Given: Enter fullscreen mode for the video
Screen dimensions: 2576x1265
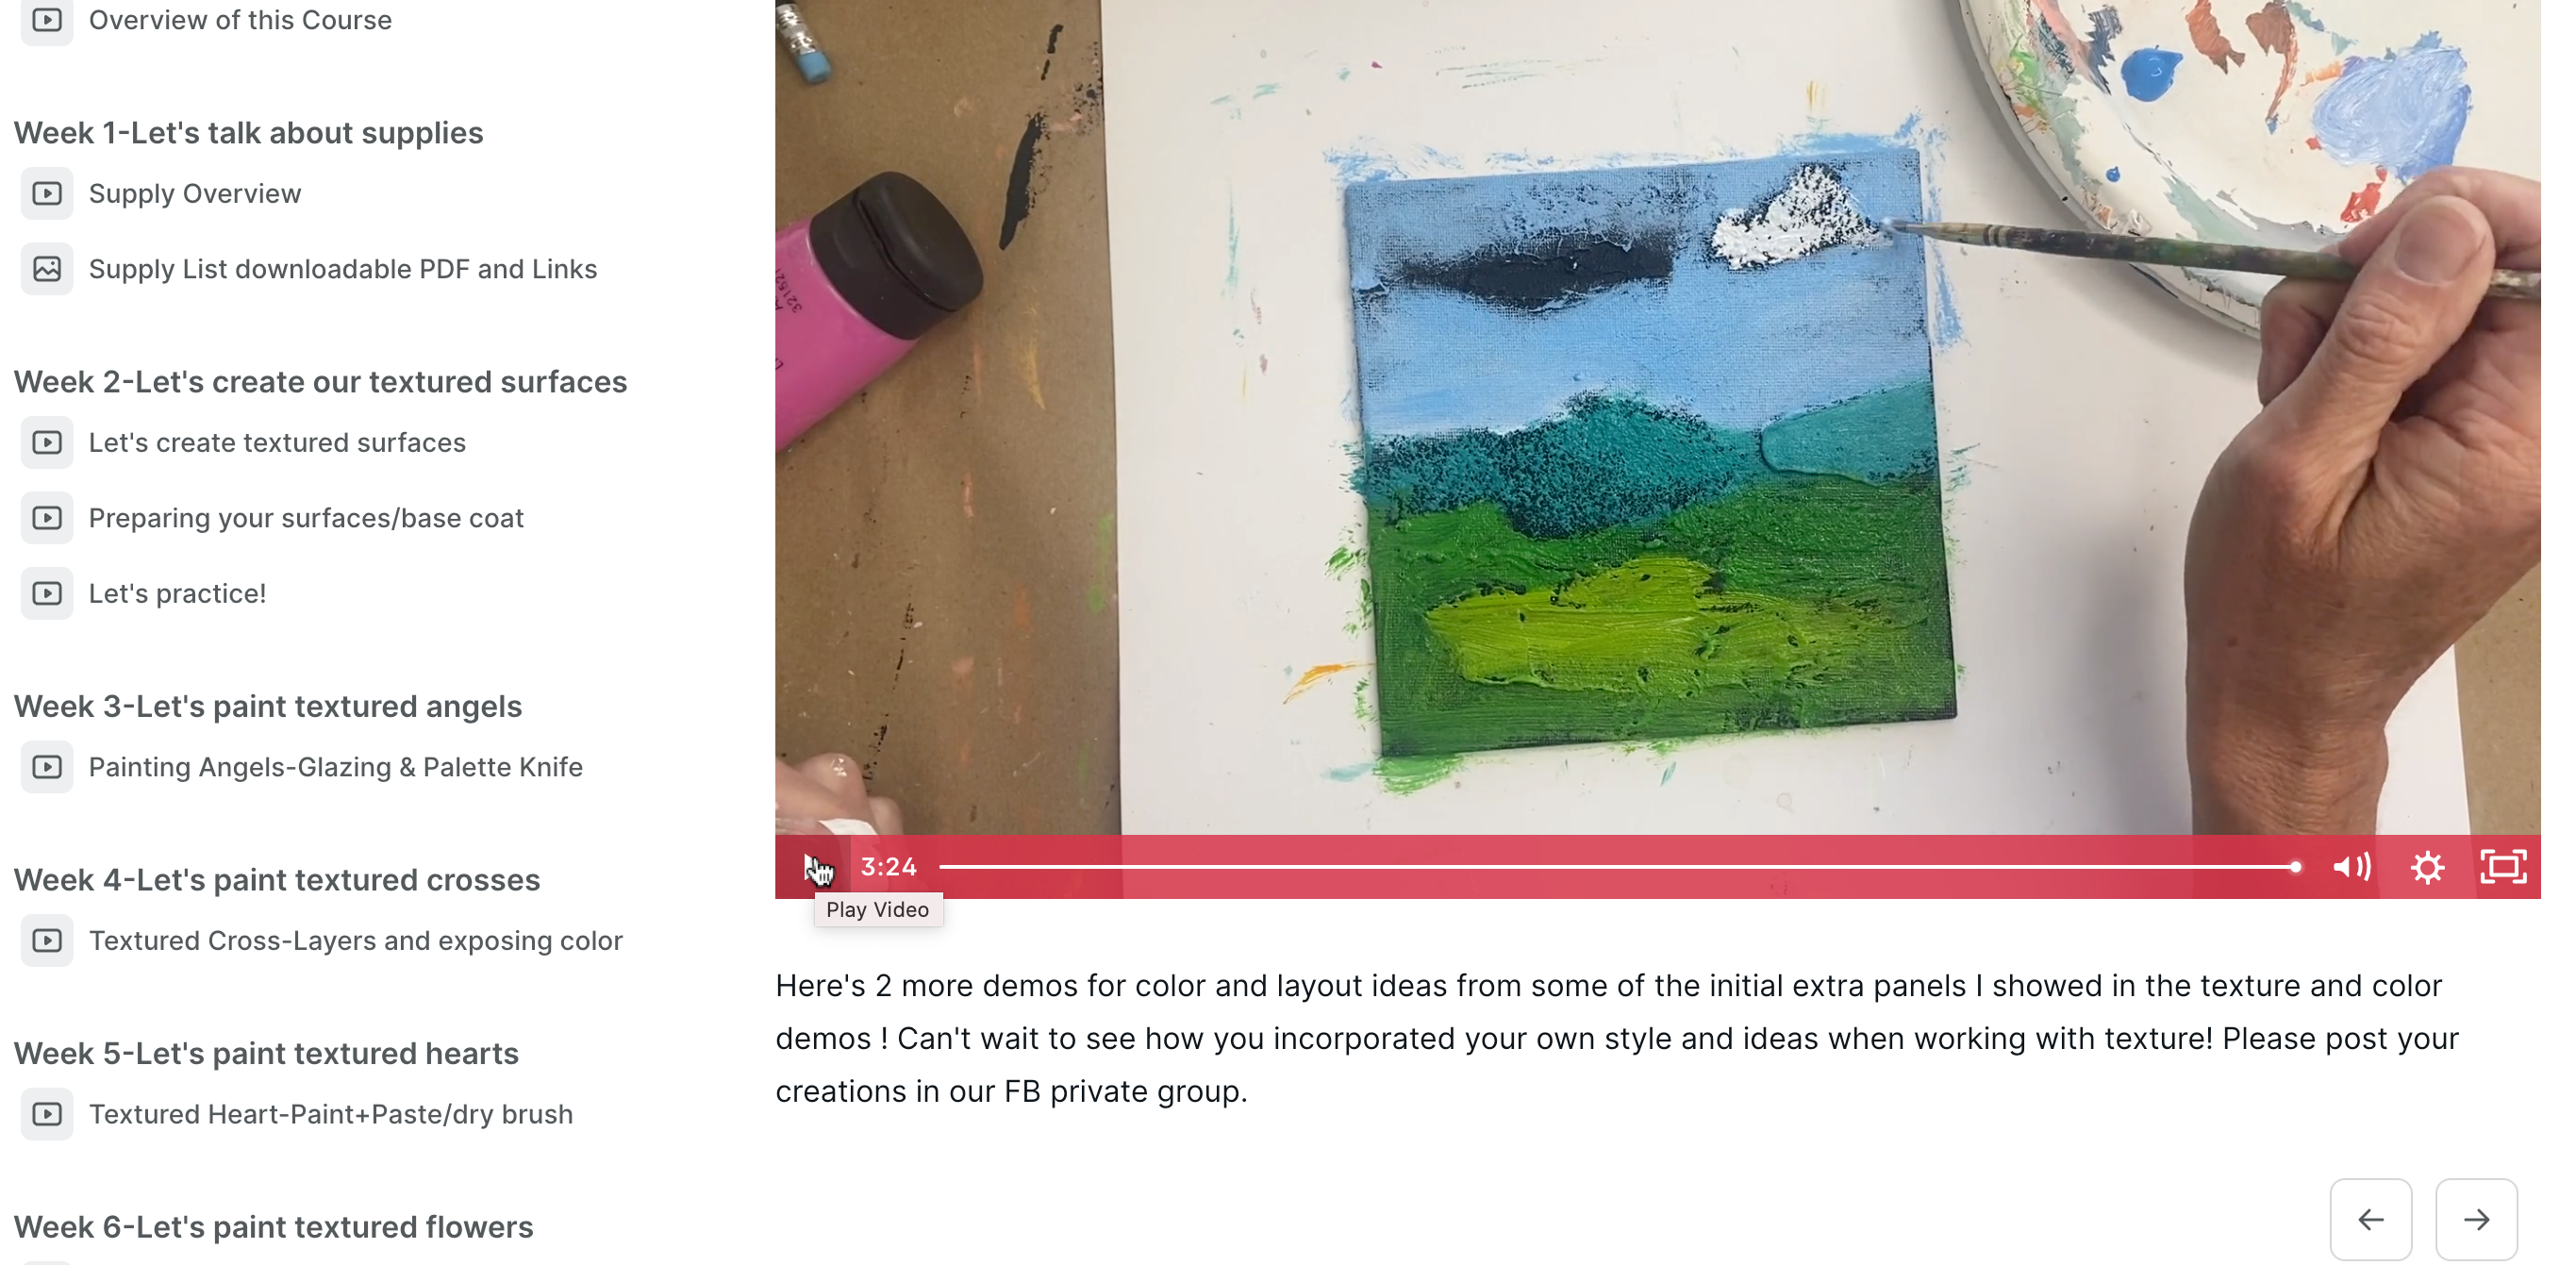Looking at the screenshot, I should pyautogui.click(x=2502, y=866).
